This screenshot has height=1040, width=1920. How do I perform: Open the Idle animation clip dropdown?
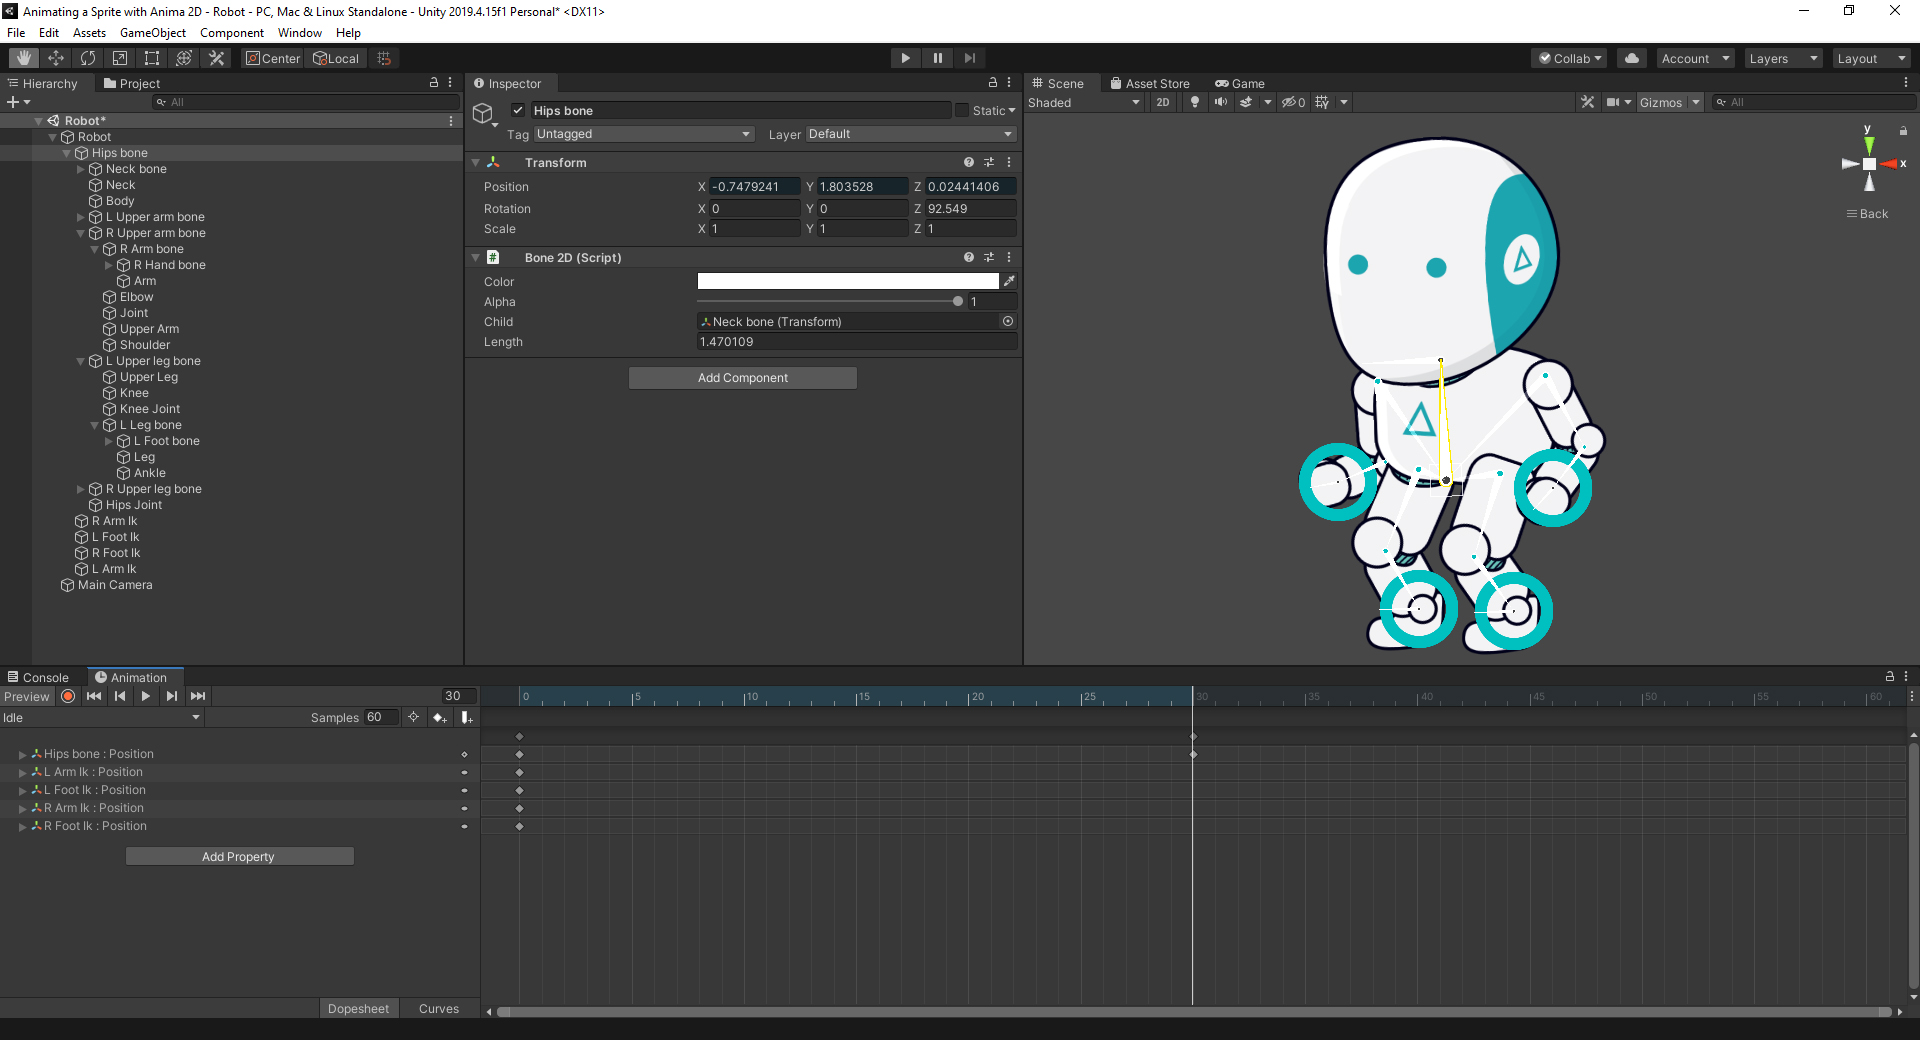[x=100, y=717]
